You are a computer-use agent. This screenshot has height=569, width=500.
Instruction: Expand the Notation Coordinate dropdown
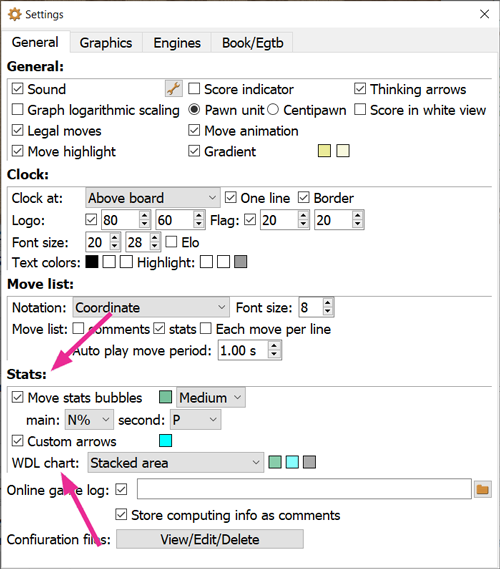(x=151, y=307)
